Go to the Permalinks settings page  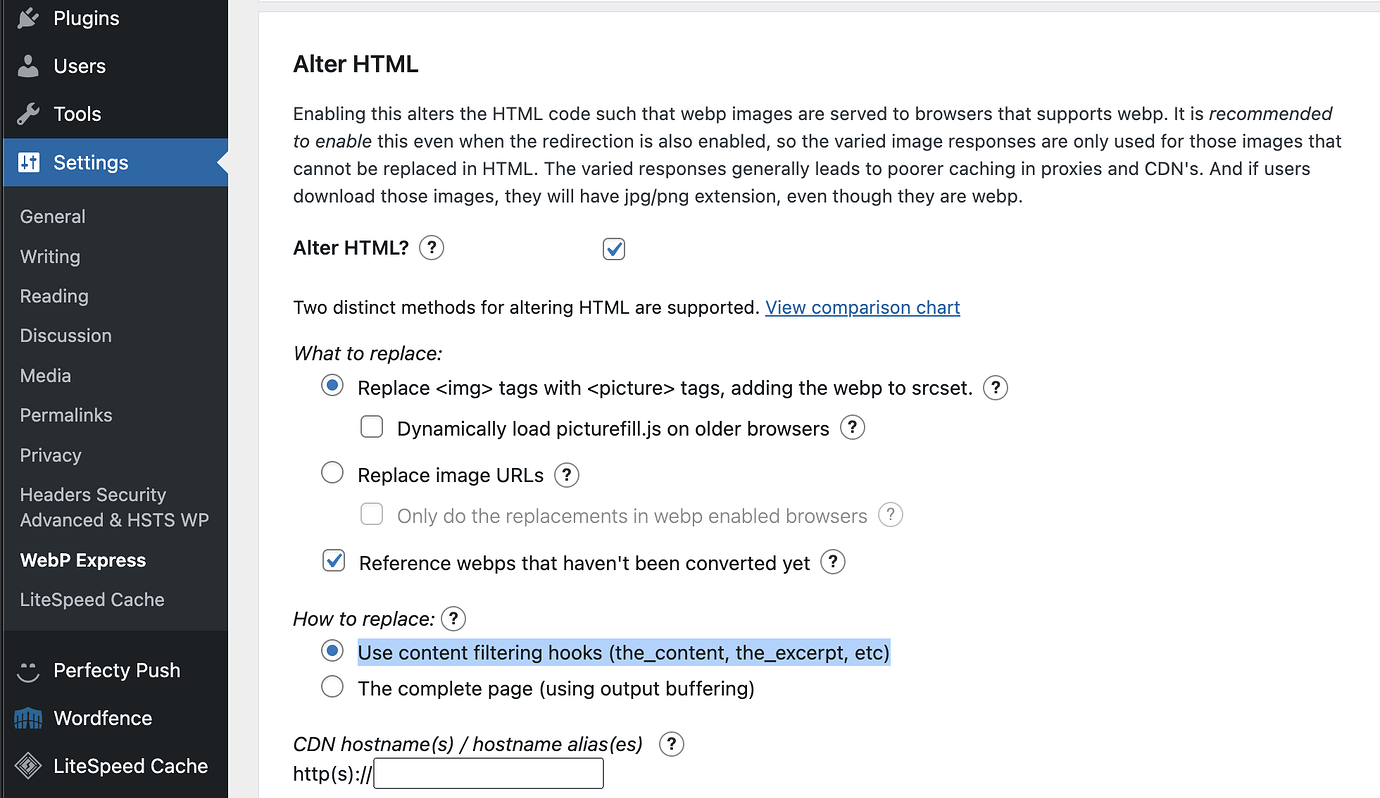[66, 415]
